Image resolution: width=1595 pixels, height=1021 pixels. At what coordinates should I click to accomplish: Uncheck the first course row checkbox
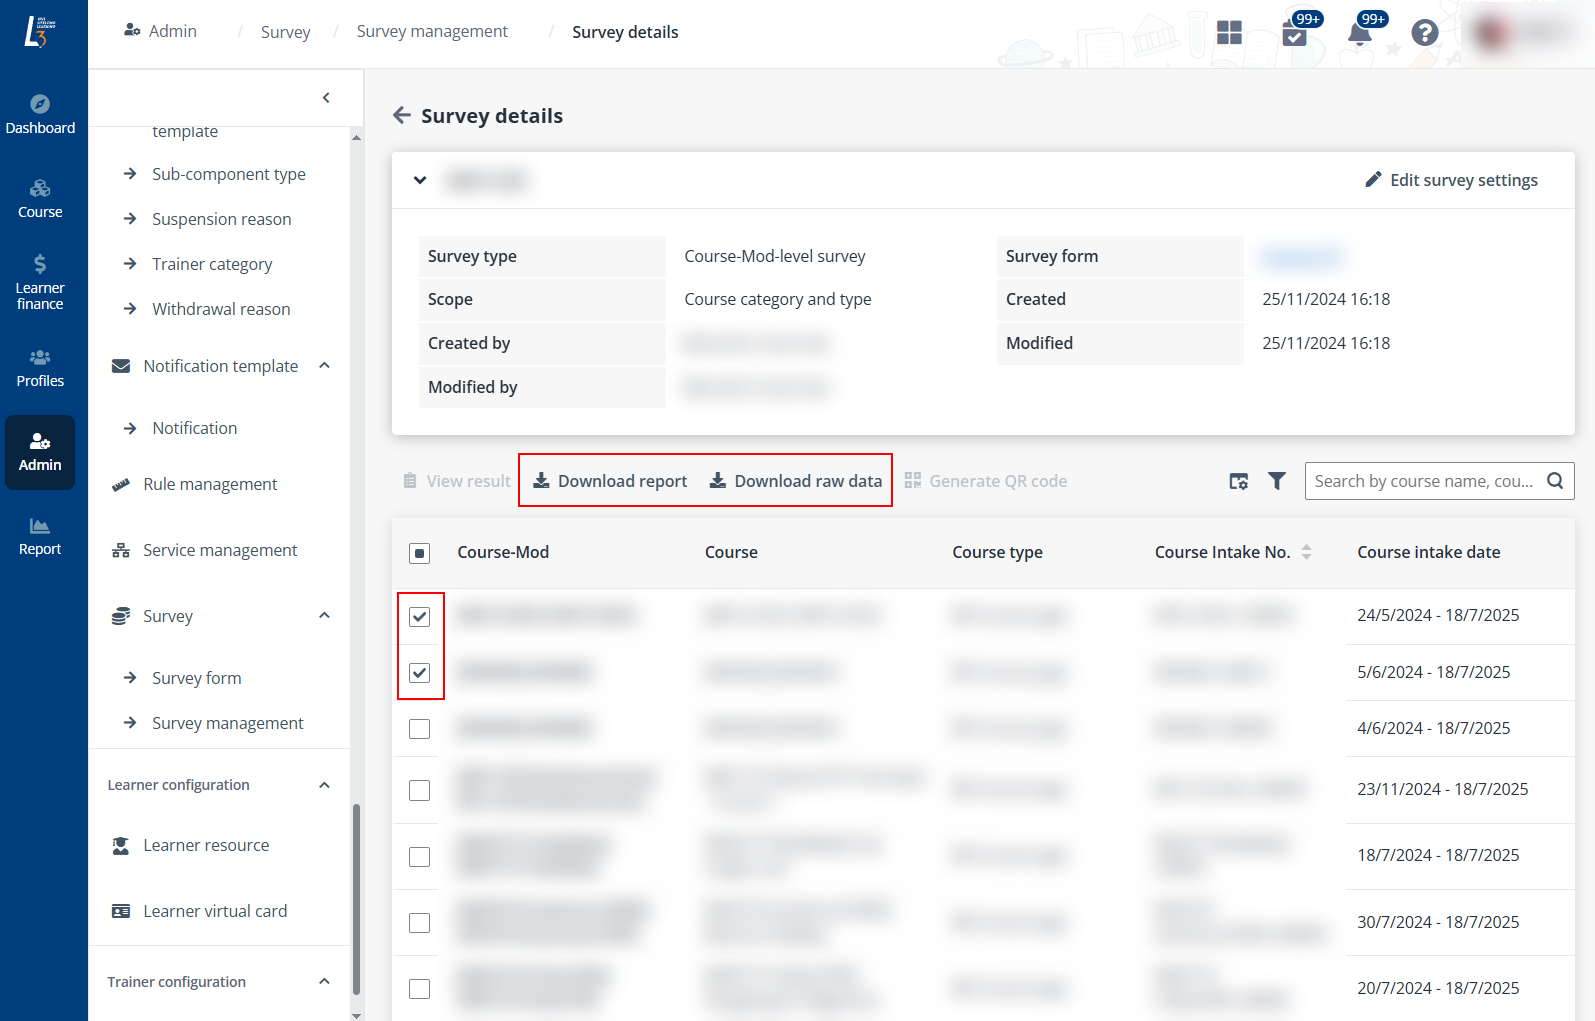(x=420, y=617)
